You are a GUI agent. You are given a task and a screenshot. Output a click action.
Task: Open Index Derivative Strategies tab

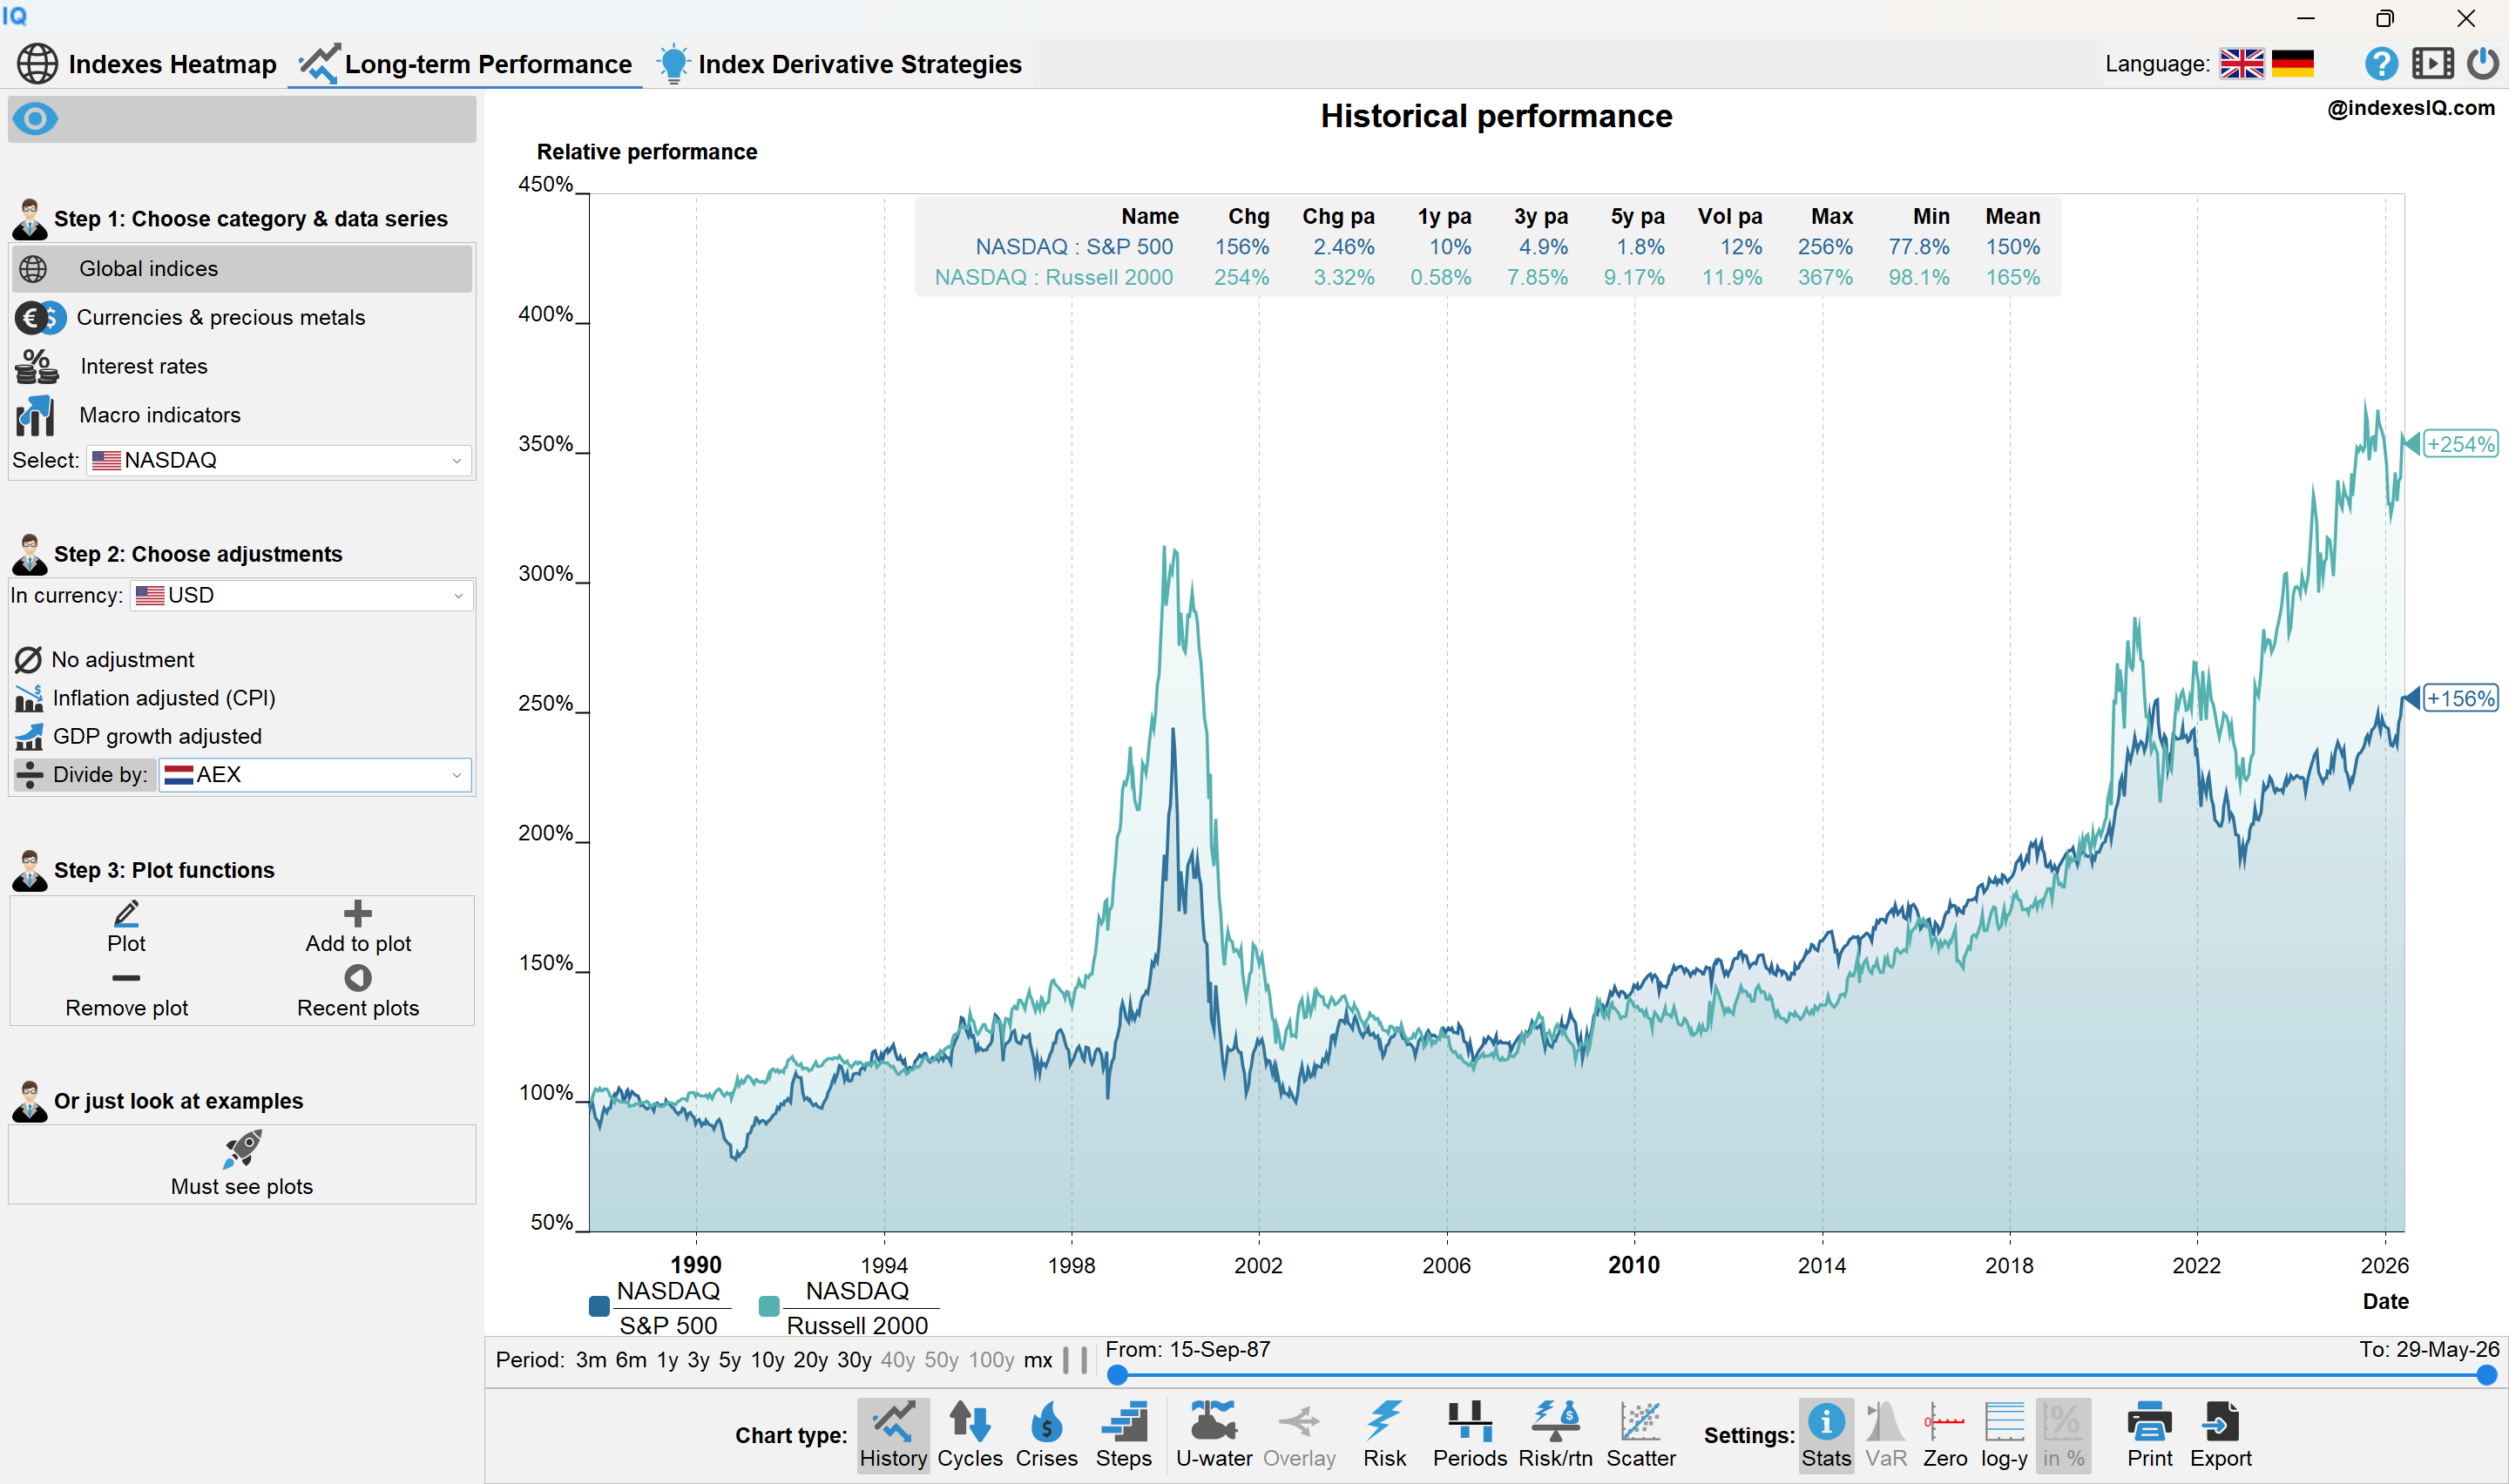(838, 64)
